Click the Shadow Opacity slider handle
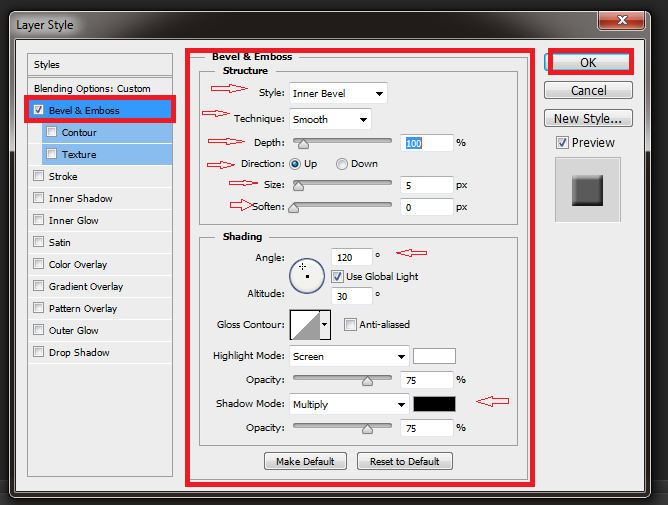The image size is (668, 505). pos(367,429)
